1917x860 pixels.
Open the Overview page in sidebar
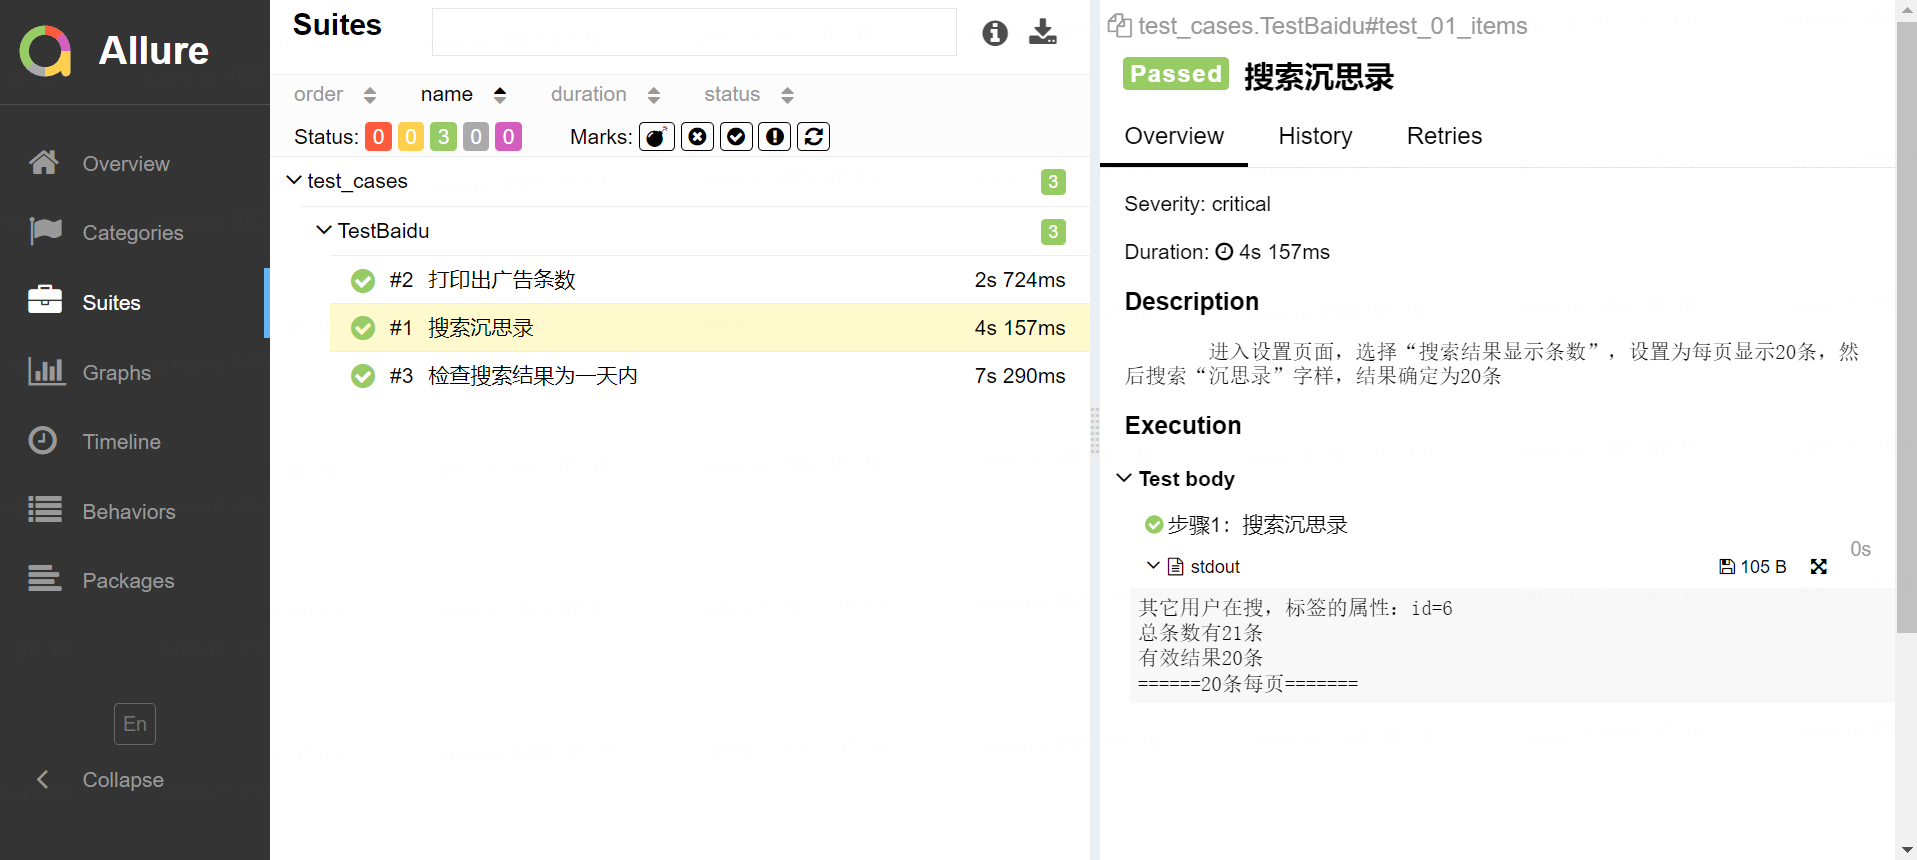126,163
